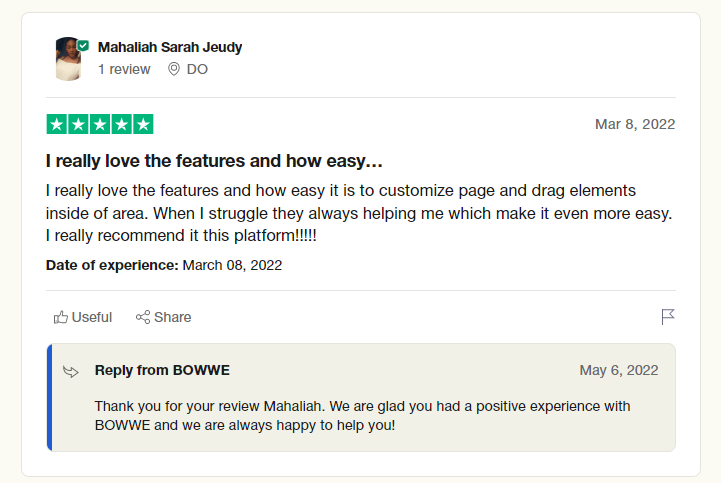Viewport: 721px width, 483px height.
Task: Open reviewer name Mahaliah Sarah Jeudy
Action: point(170,47)
